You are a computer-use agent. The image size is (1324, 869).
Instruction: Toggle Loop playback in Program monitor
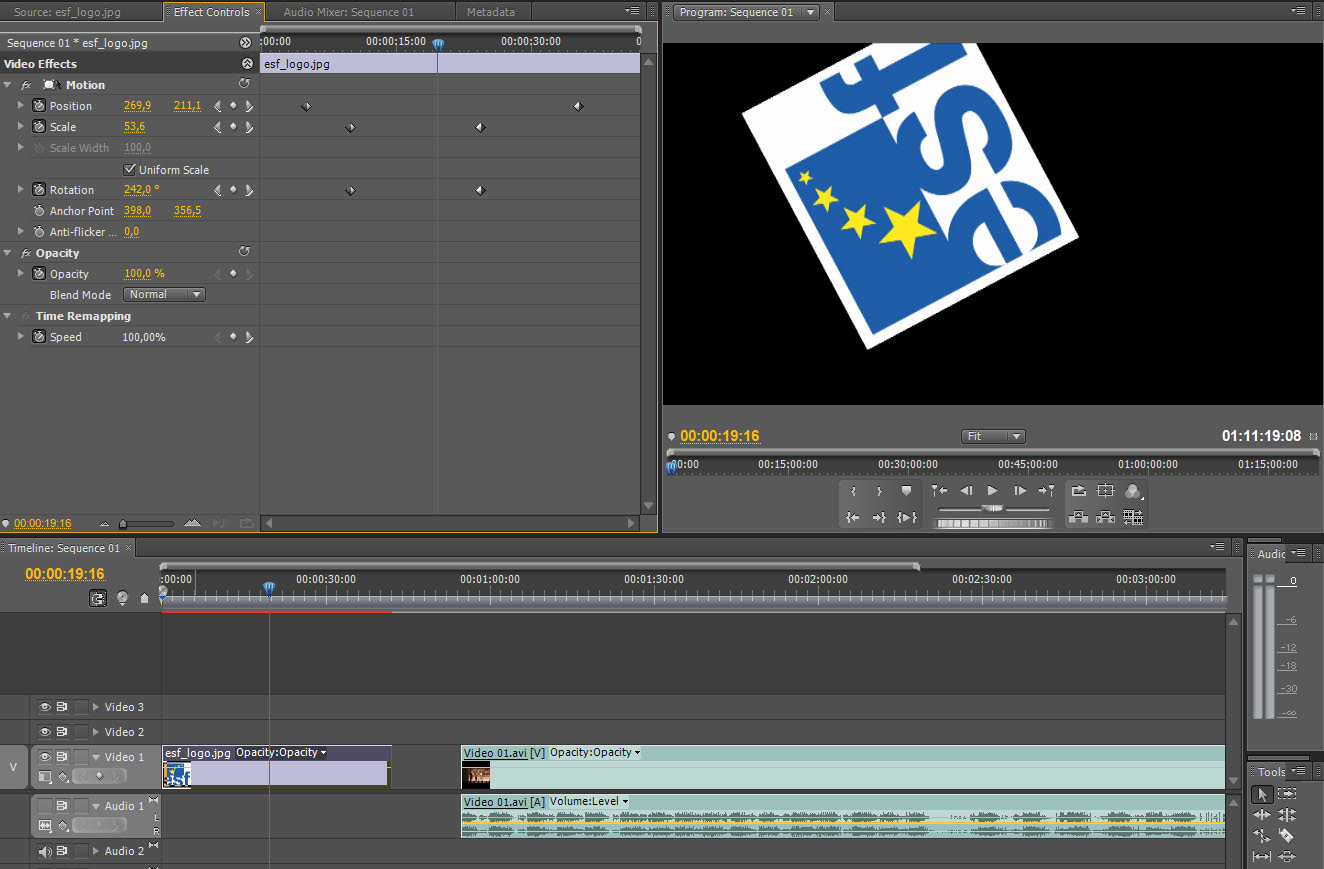(1078, 491)
